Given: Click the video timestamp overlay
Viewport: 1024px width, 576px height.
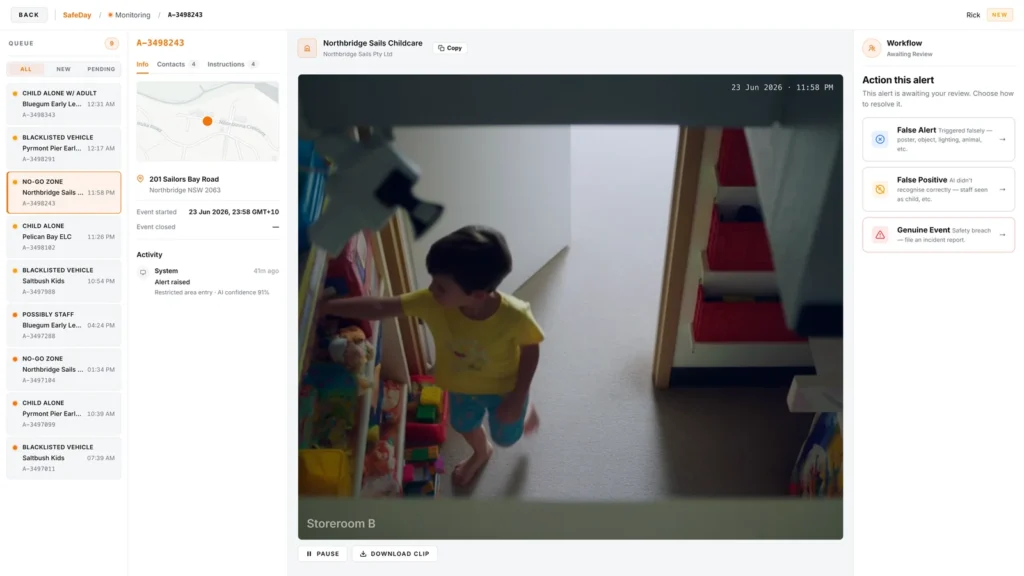Looking at the screenshot, I should point(782,88).
